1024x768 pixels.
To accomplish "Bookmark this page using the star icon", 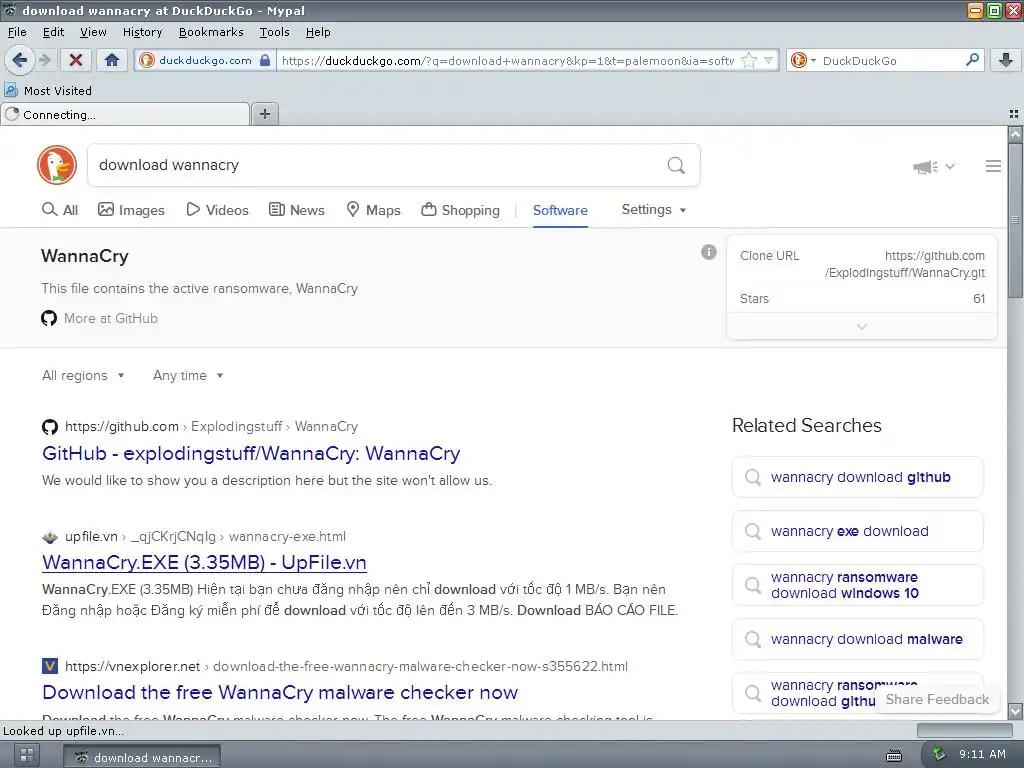I will (749, 61).
